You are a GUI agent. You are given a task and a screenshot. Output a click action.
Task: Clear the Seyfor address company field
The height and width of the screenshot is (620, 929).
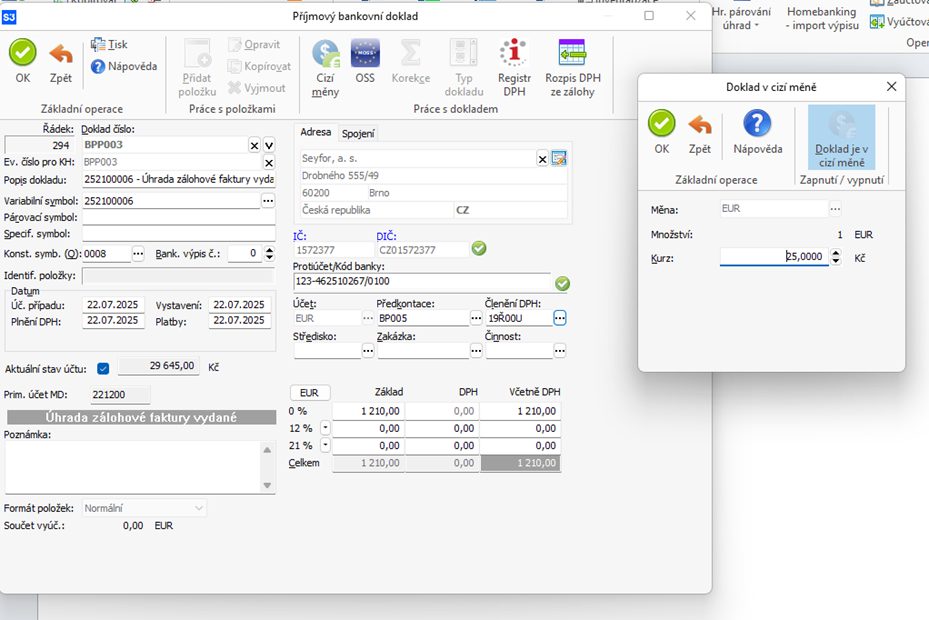coord(542,159)
